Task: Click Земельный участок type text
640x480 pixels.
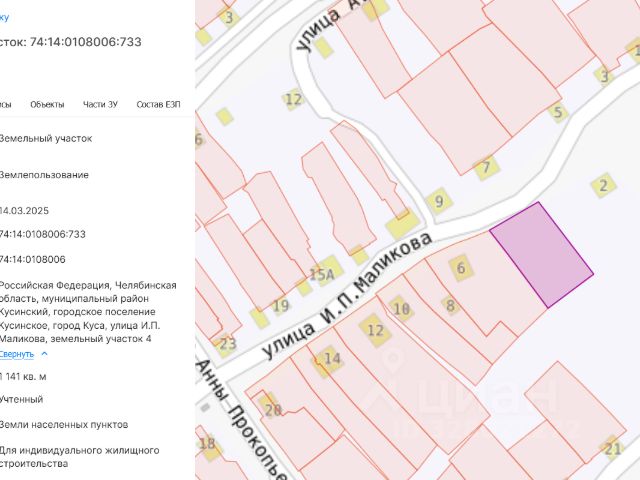Action: (46, 138)
